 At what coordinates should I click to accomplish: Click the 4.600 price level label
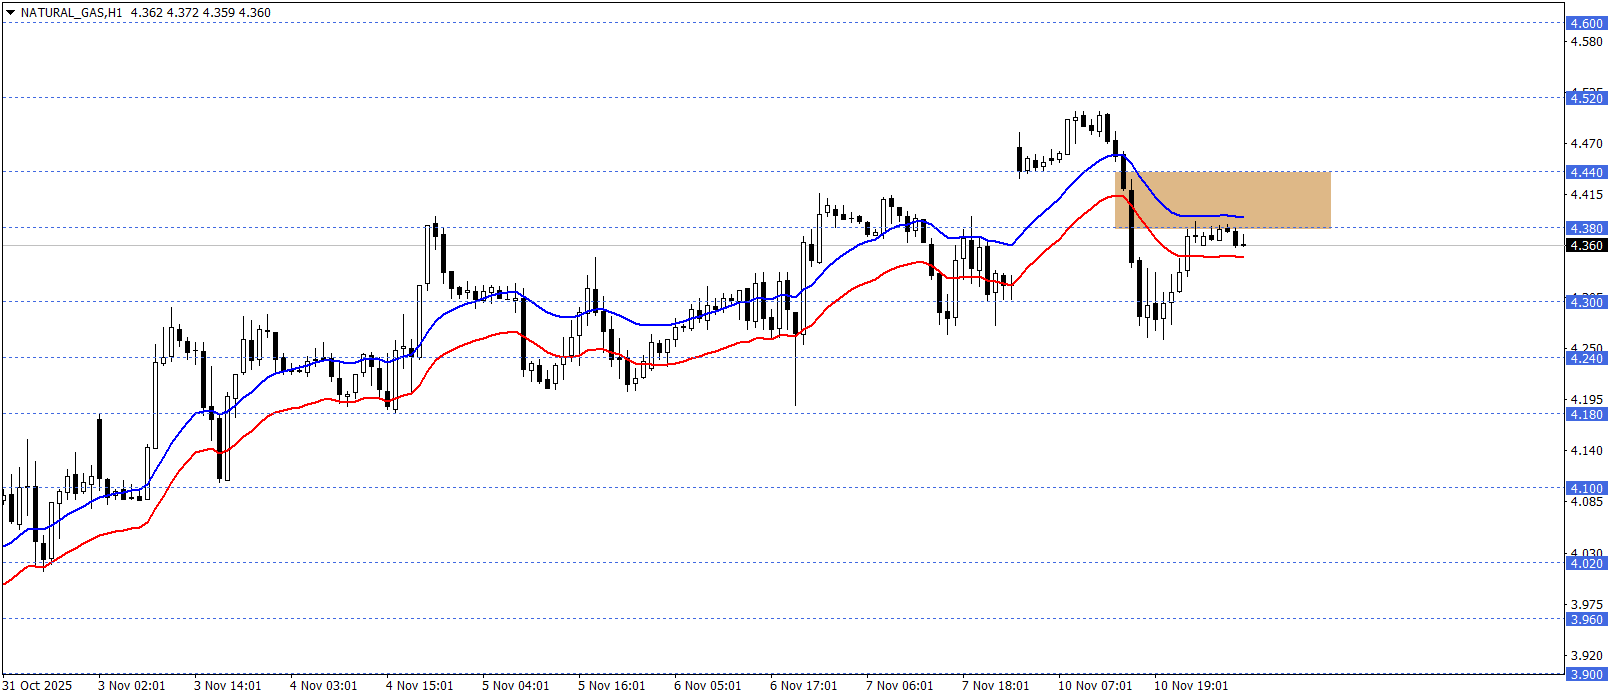[x=1586, y=23]
